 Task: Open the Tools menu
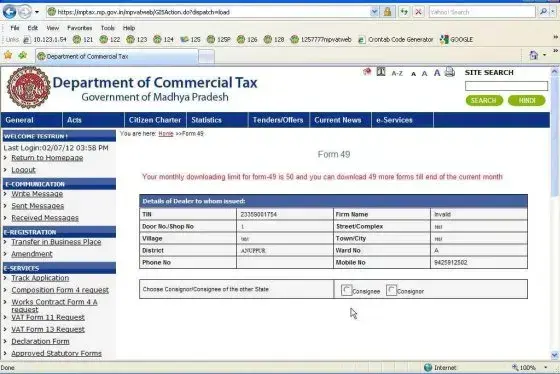[x=108, y=28]
